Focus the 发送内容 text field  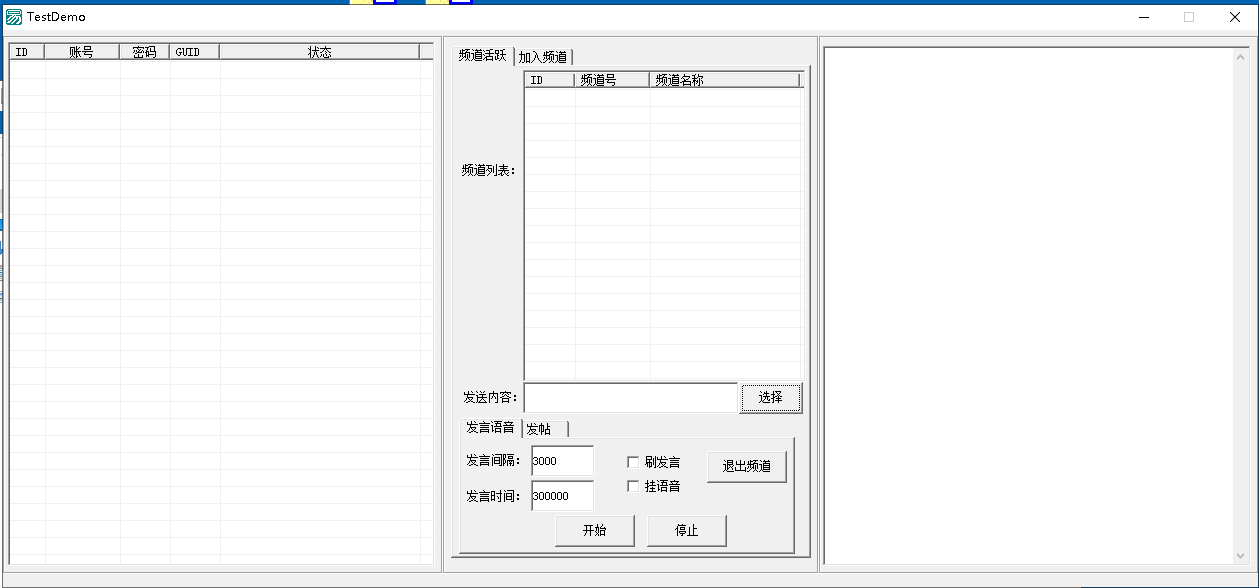630,398
